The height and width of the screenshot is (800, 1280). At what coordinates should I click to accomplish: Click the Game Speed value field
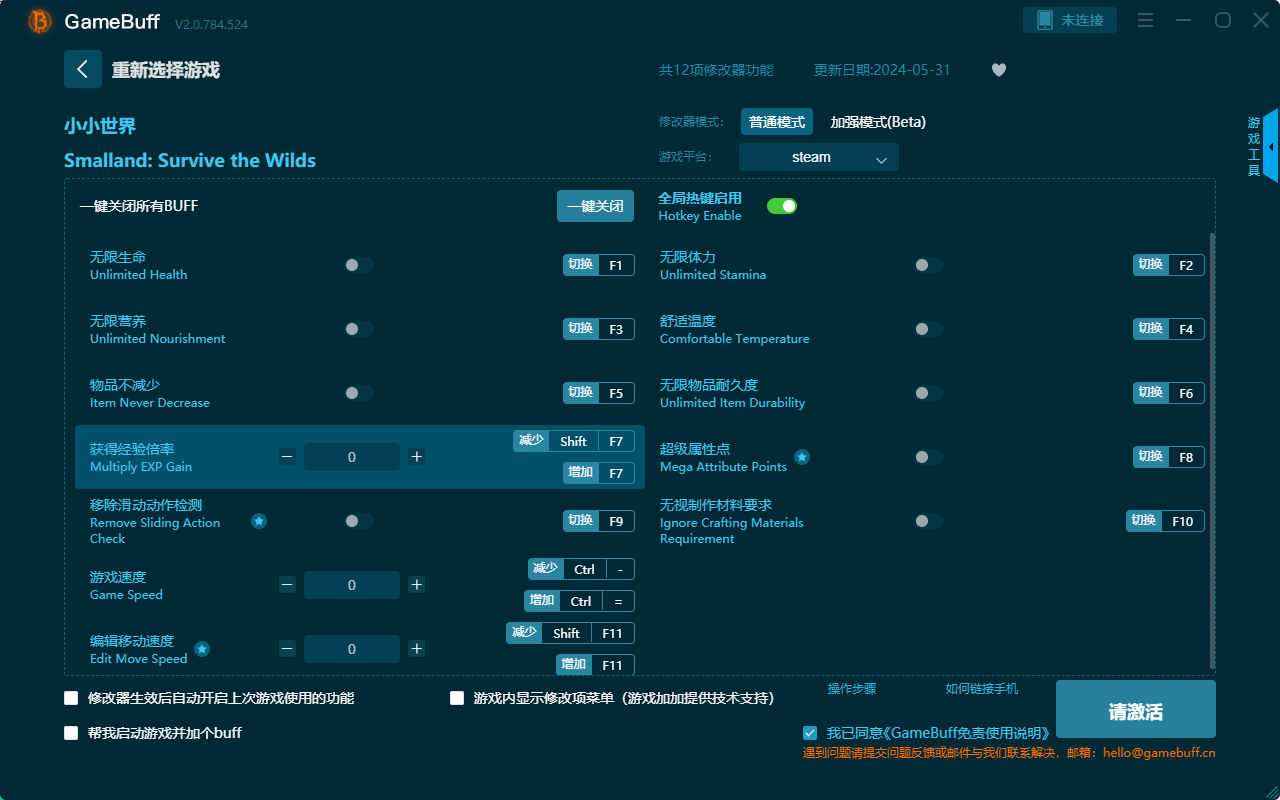click(x=352, y=585)
